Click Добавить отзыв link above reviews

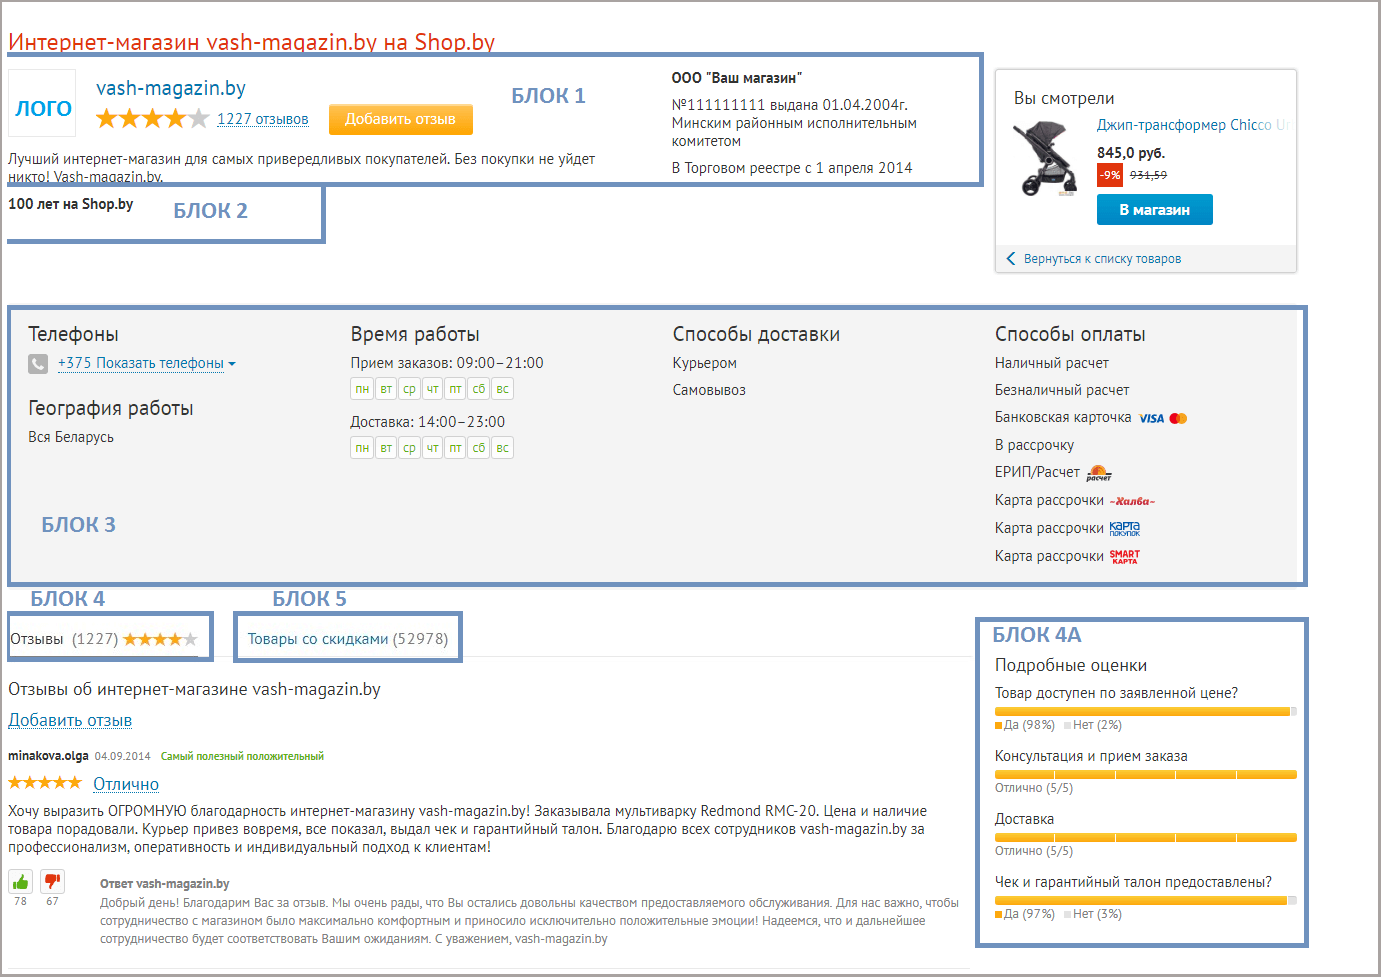tap(70, 720)
